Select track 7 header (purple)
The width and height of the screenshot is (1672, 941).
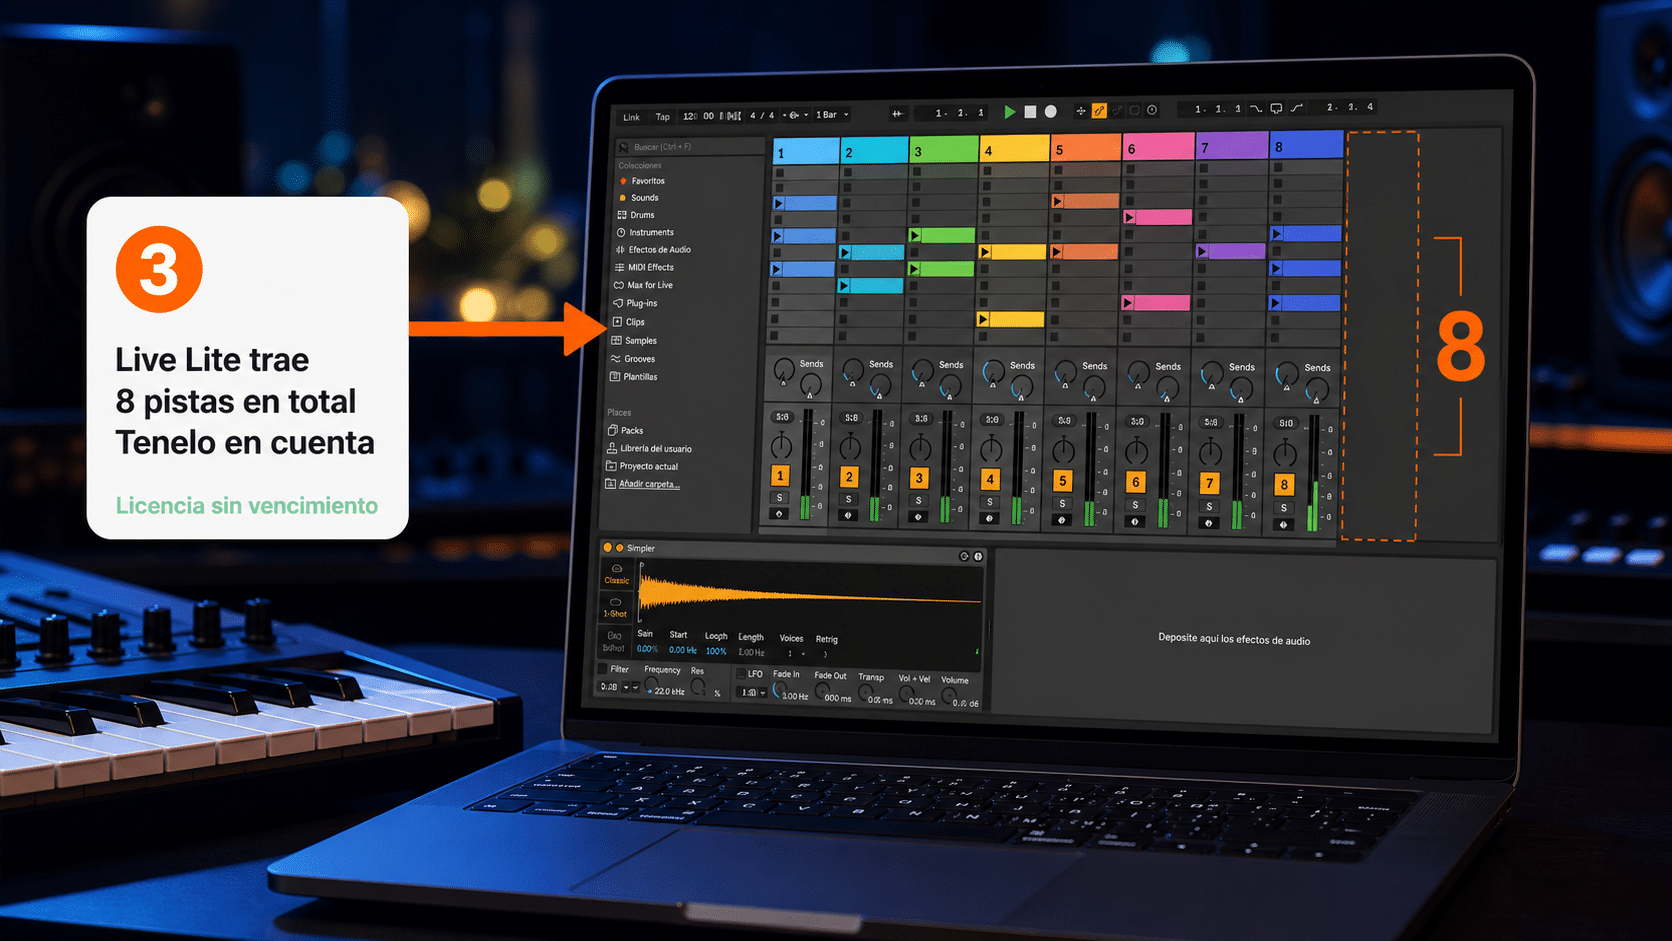tap(1232, 146)
